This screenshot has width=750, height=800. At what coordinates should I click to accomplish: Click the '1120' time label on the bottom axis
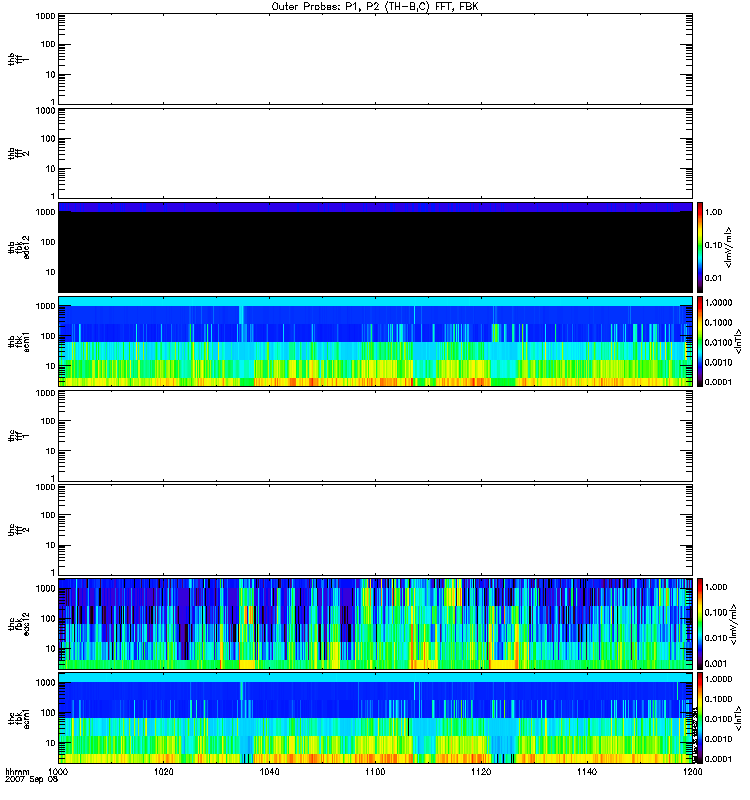coord(481,772)
